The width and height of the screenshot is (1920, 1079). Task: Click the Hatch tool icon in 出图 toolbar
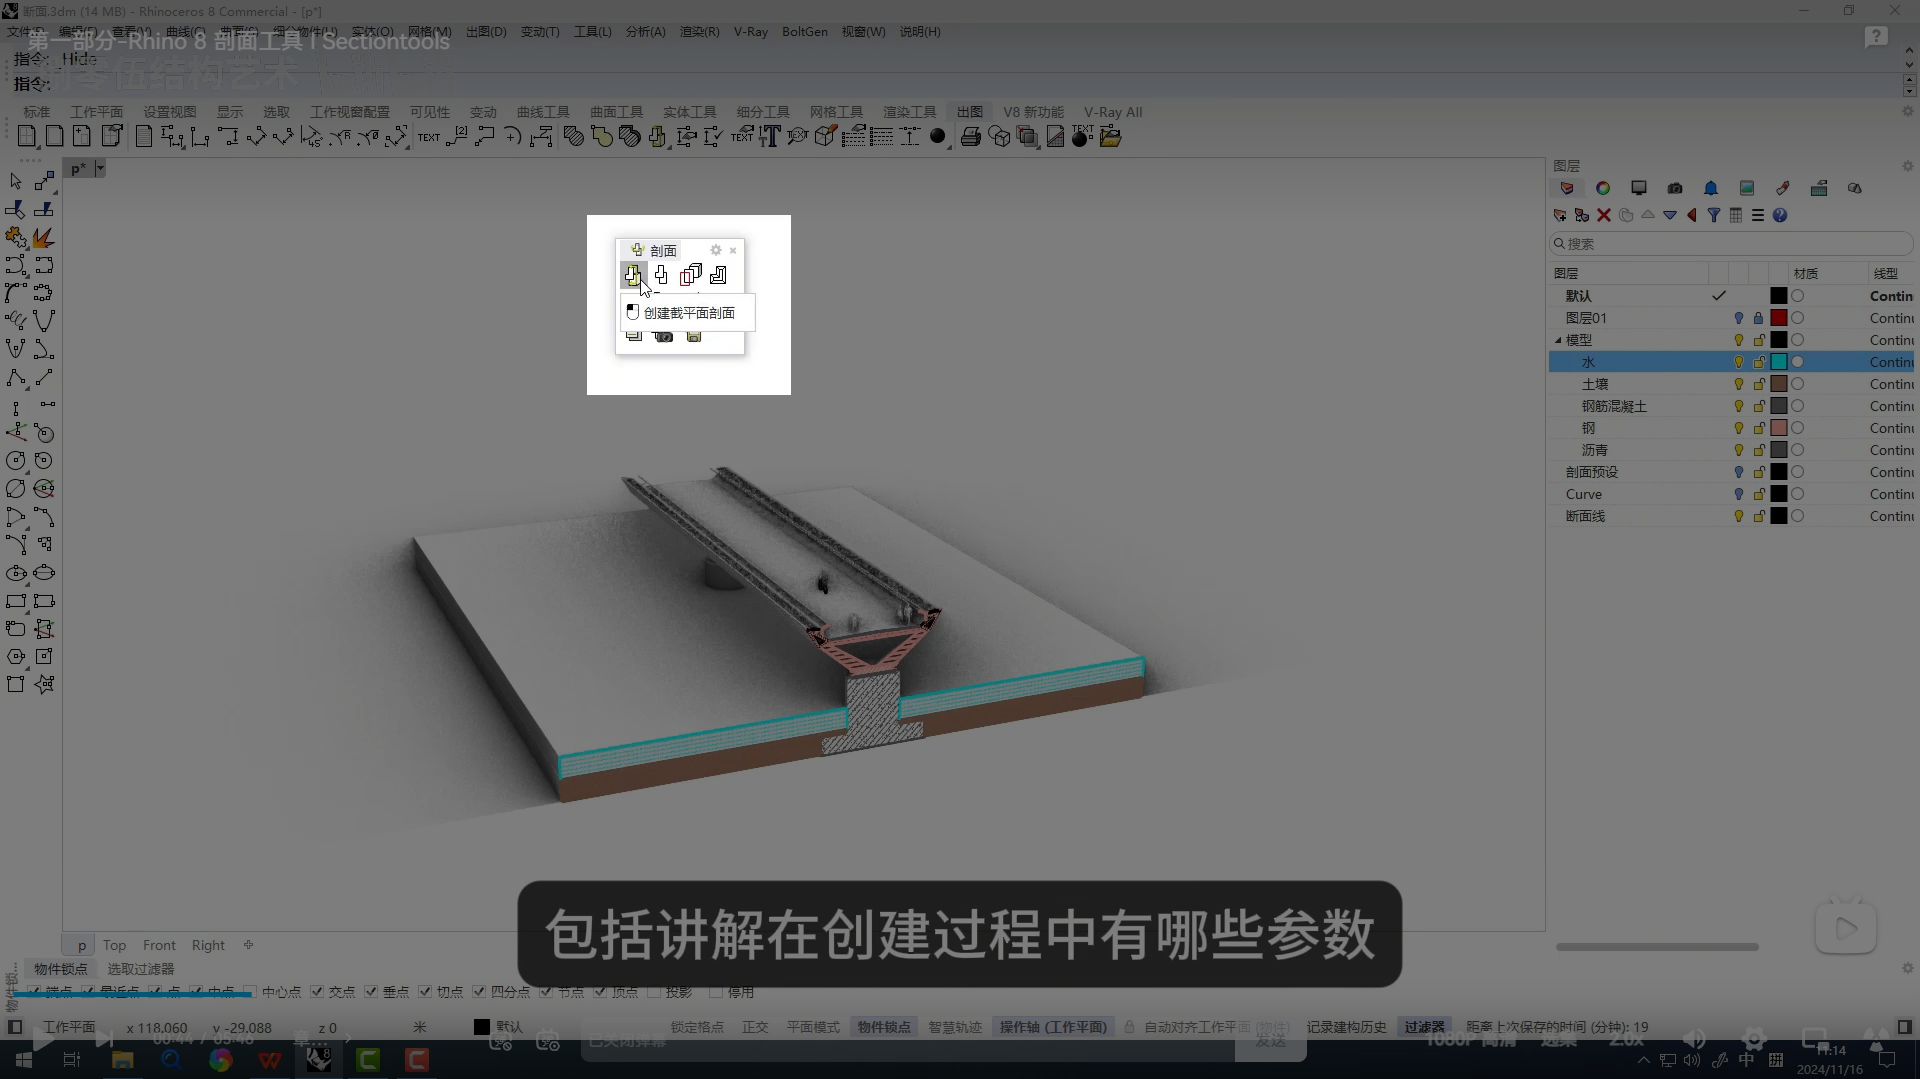pos(574,137)
